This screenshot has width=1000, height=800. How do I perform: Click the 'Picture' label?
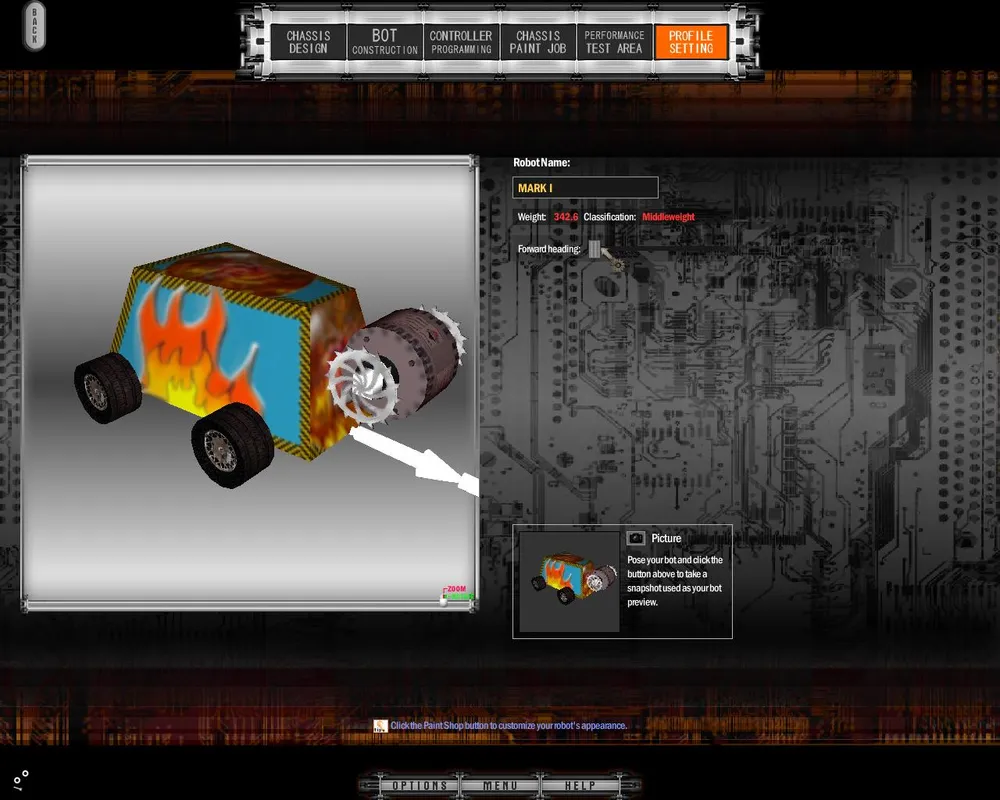coord(666,538)
